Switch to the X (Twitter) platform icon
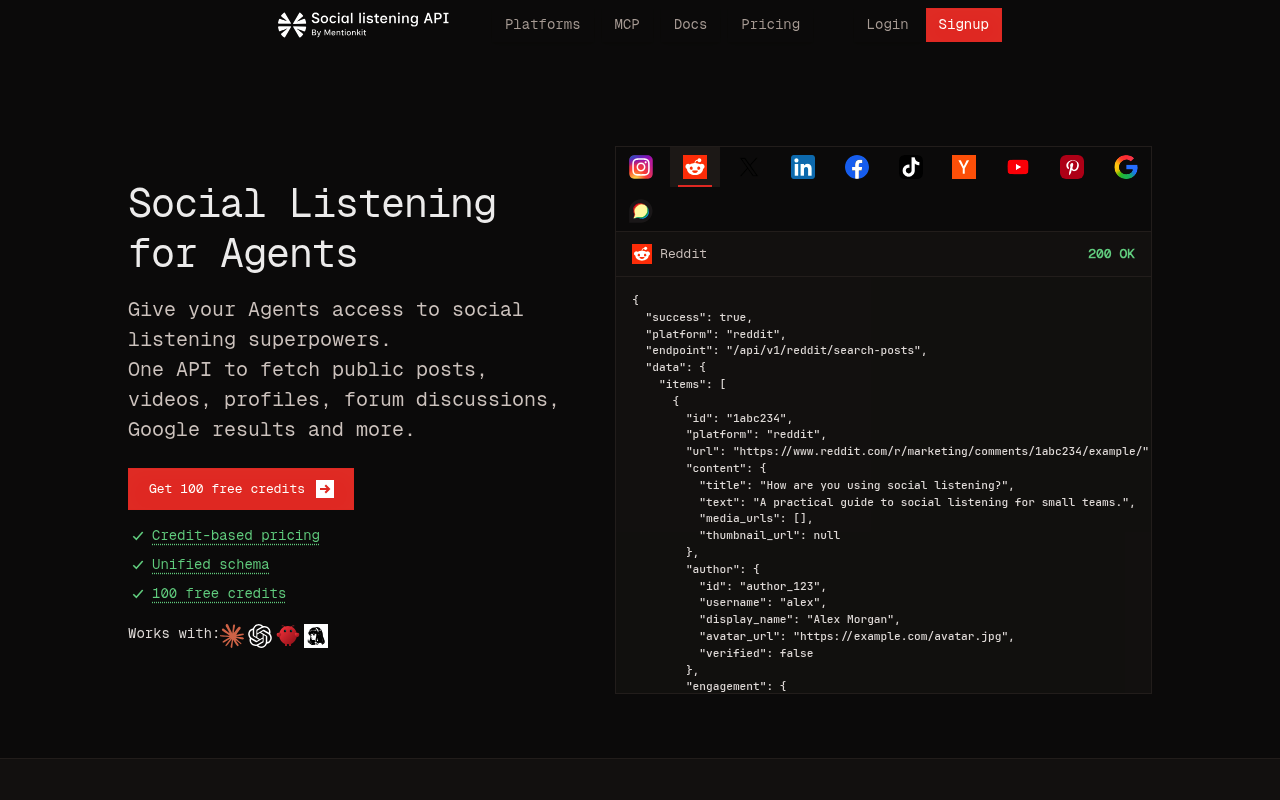The height and width of the screenshot is (800, 1280). pos(749,167)
